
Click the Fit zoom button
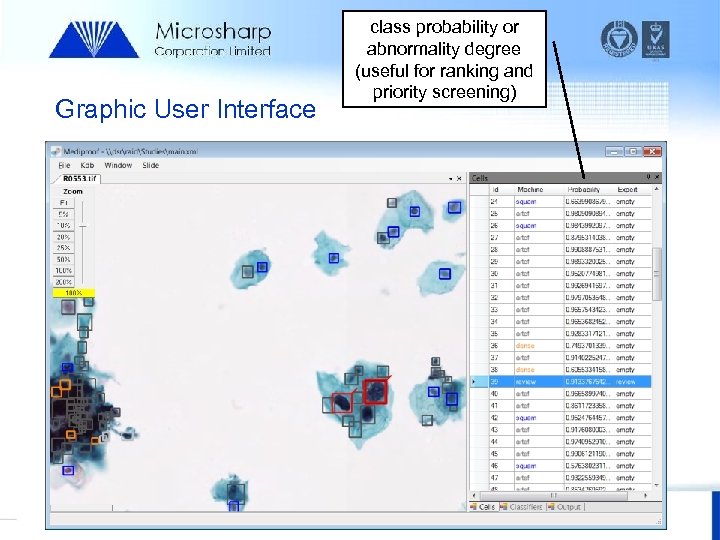coord(64,202)
